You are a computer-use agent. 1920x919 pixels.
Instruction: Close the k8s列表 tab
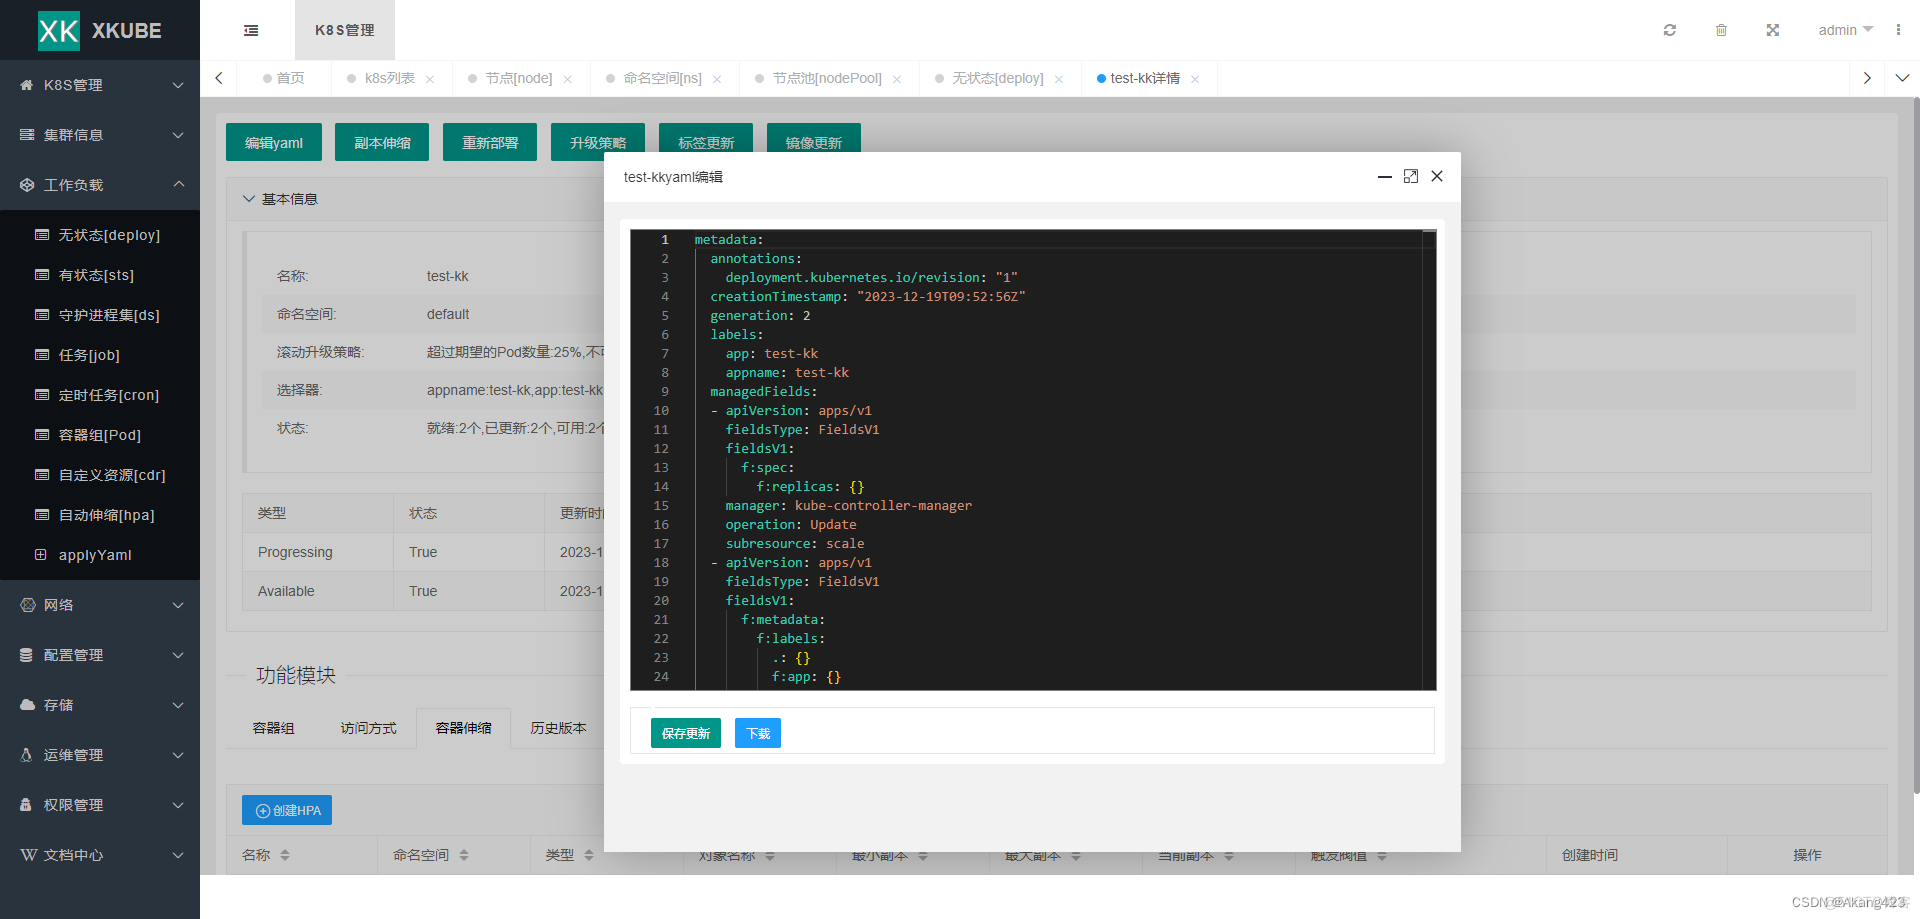click(x=430, y=79)
